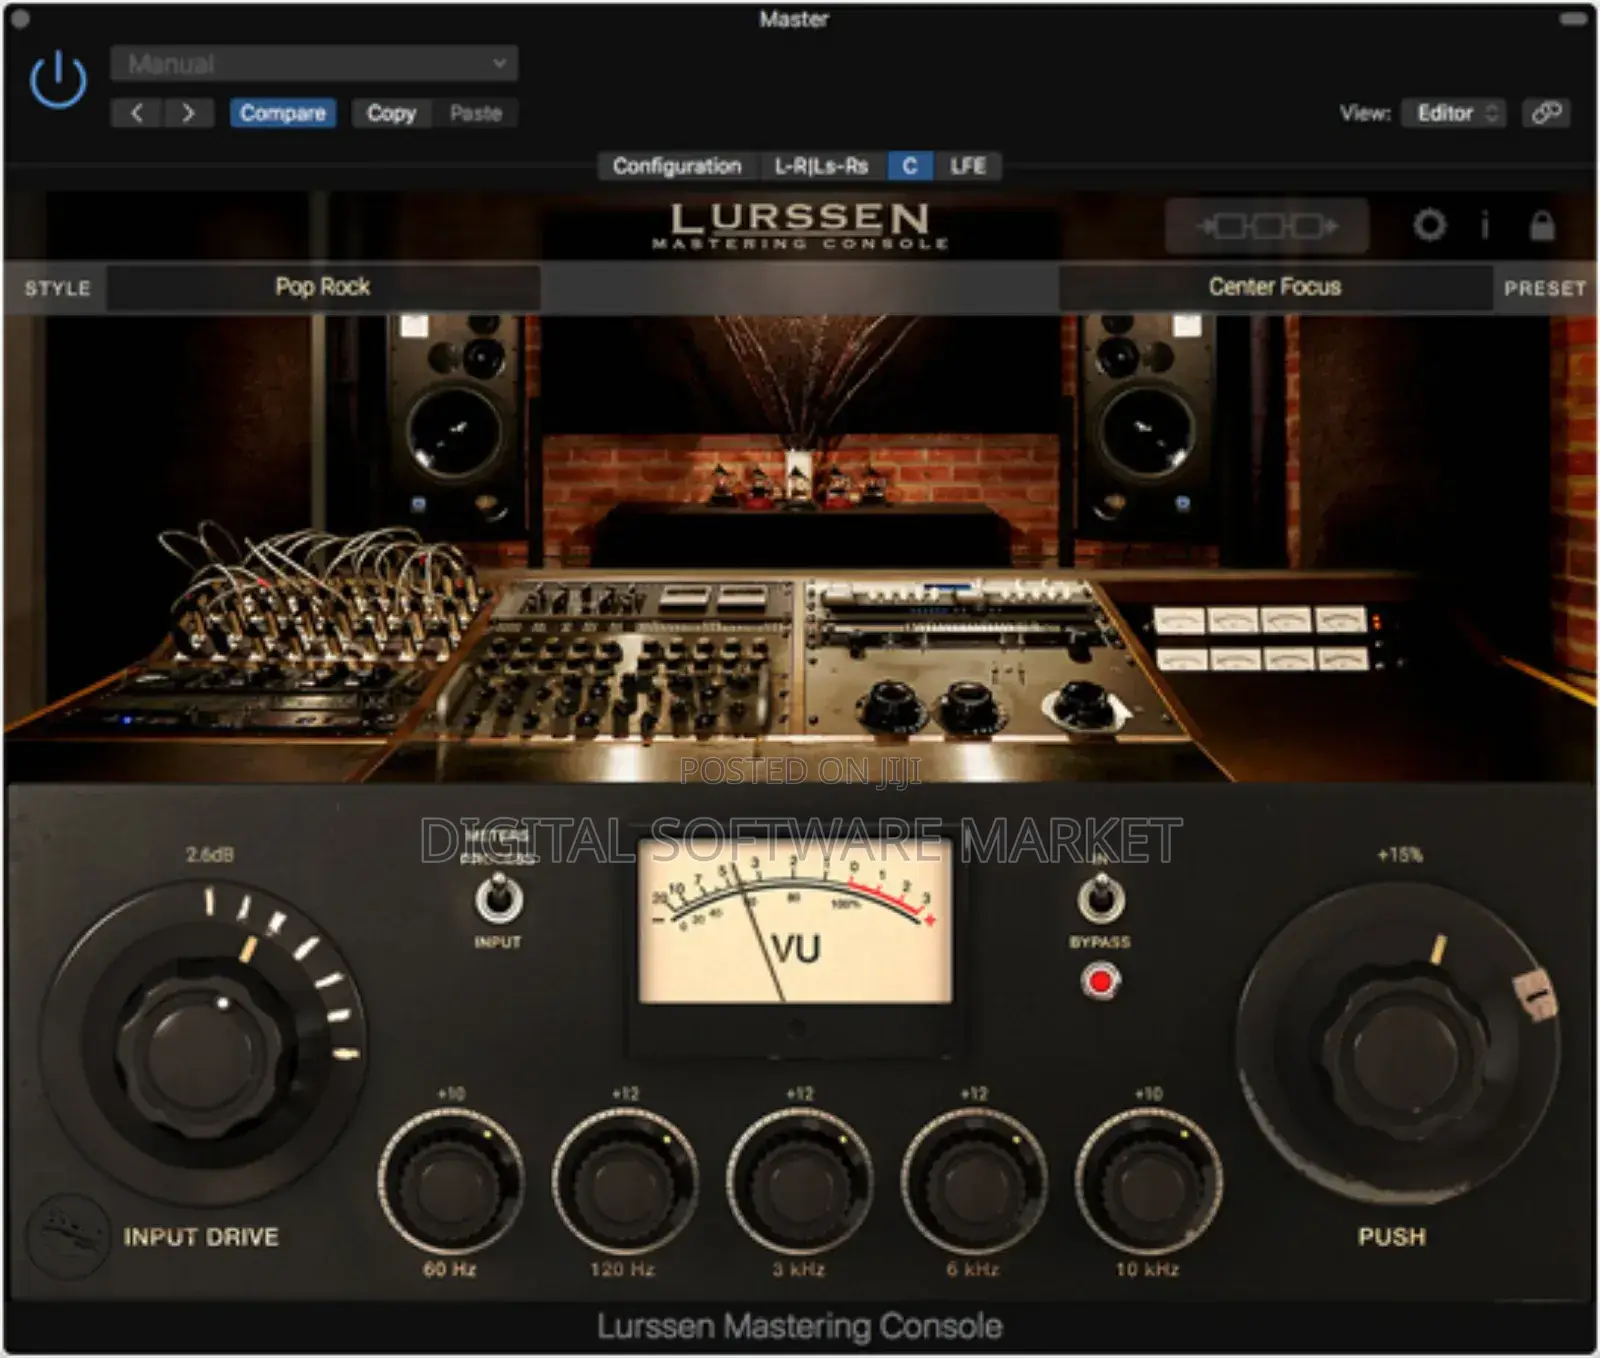Click the +15% push value
The height and width of the screenshot is (1358, 1600).
(x=1399, y=855)
